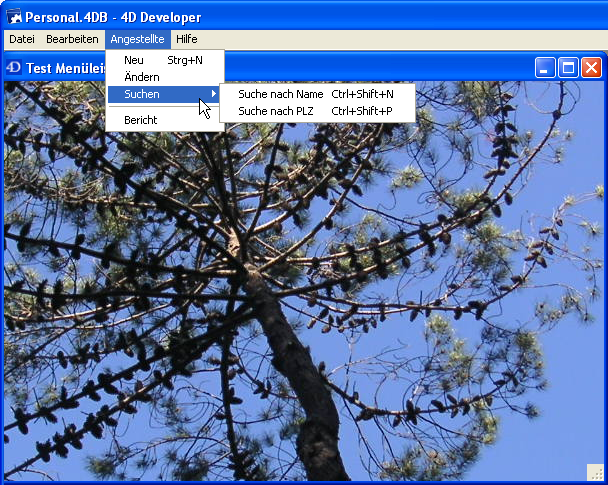The image size is (608, 485).
Task: Click the Test Menüleiste window title bar
Action: [x=302, y=68]
